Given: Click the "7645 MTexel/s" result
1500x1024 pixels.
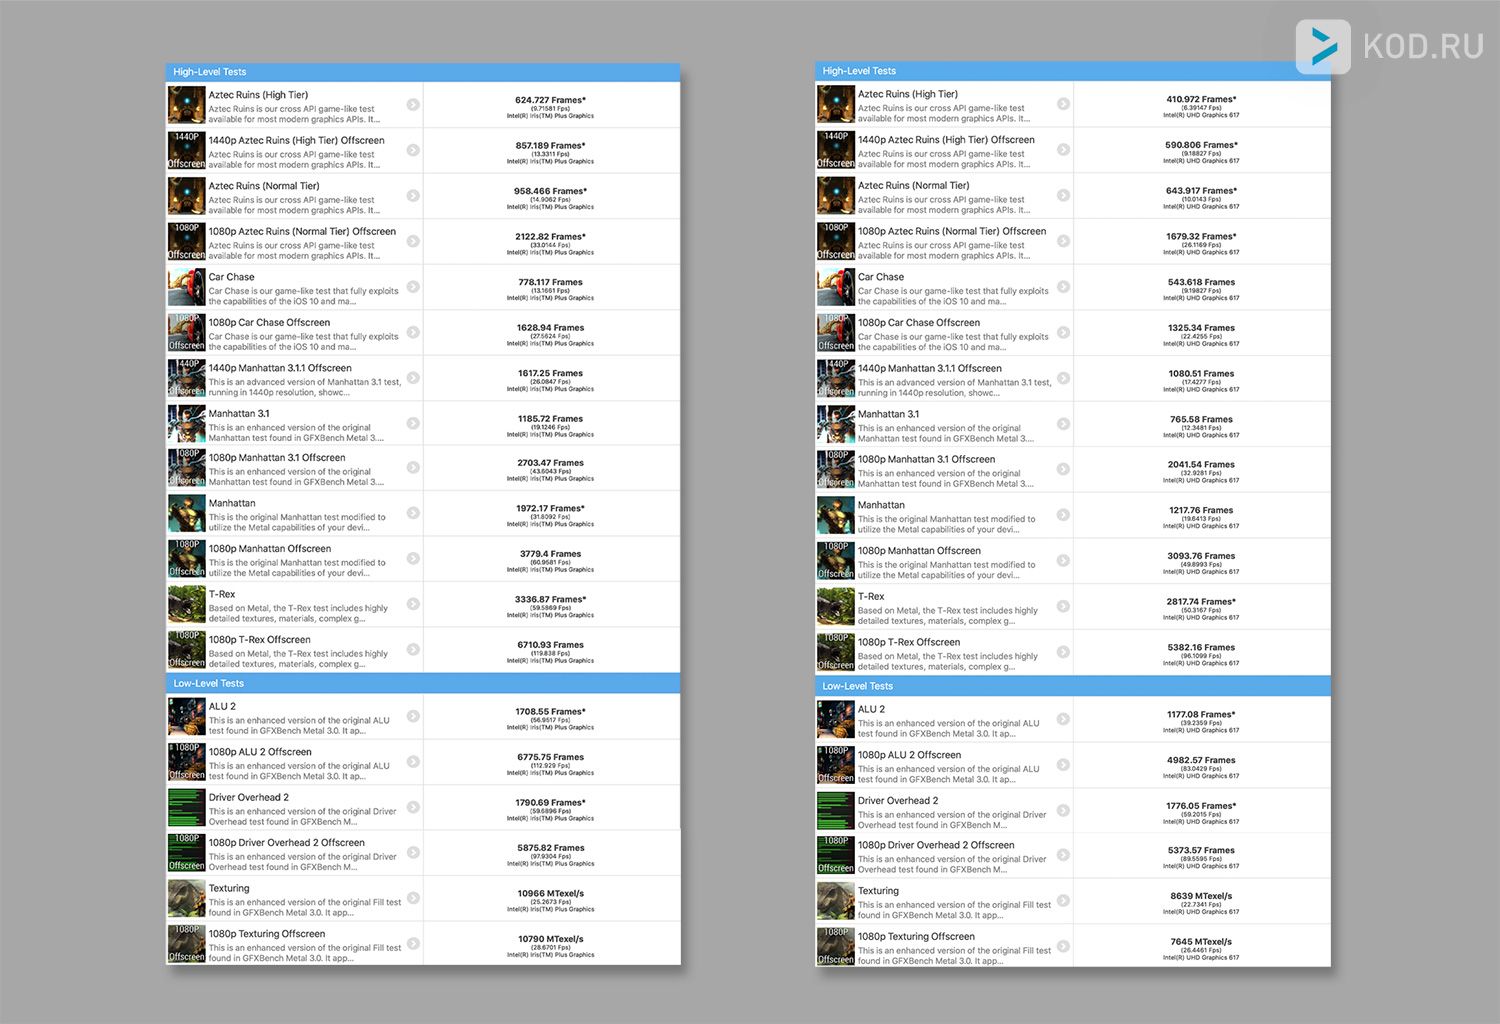Looking at the screenshot, I should [x=1201, y=942].
